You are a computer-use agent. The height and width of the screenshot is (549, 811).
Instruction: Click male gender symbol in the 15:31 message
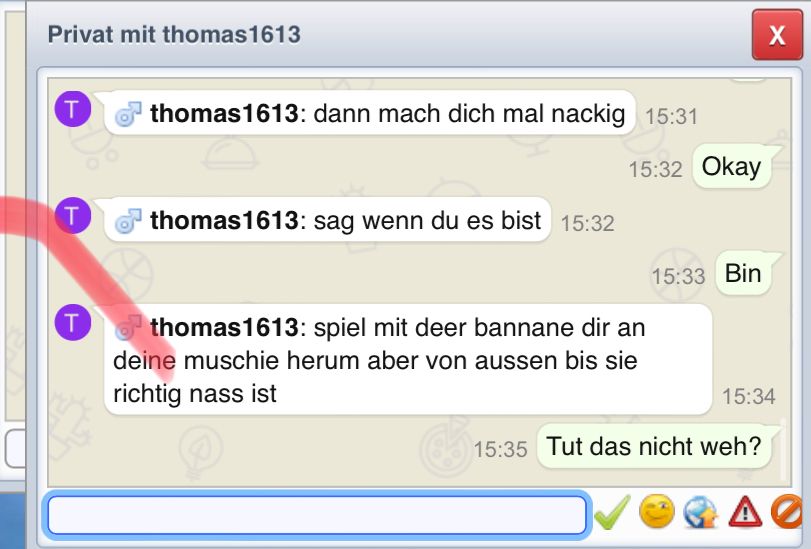[128, 114]
